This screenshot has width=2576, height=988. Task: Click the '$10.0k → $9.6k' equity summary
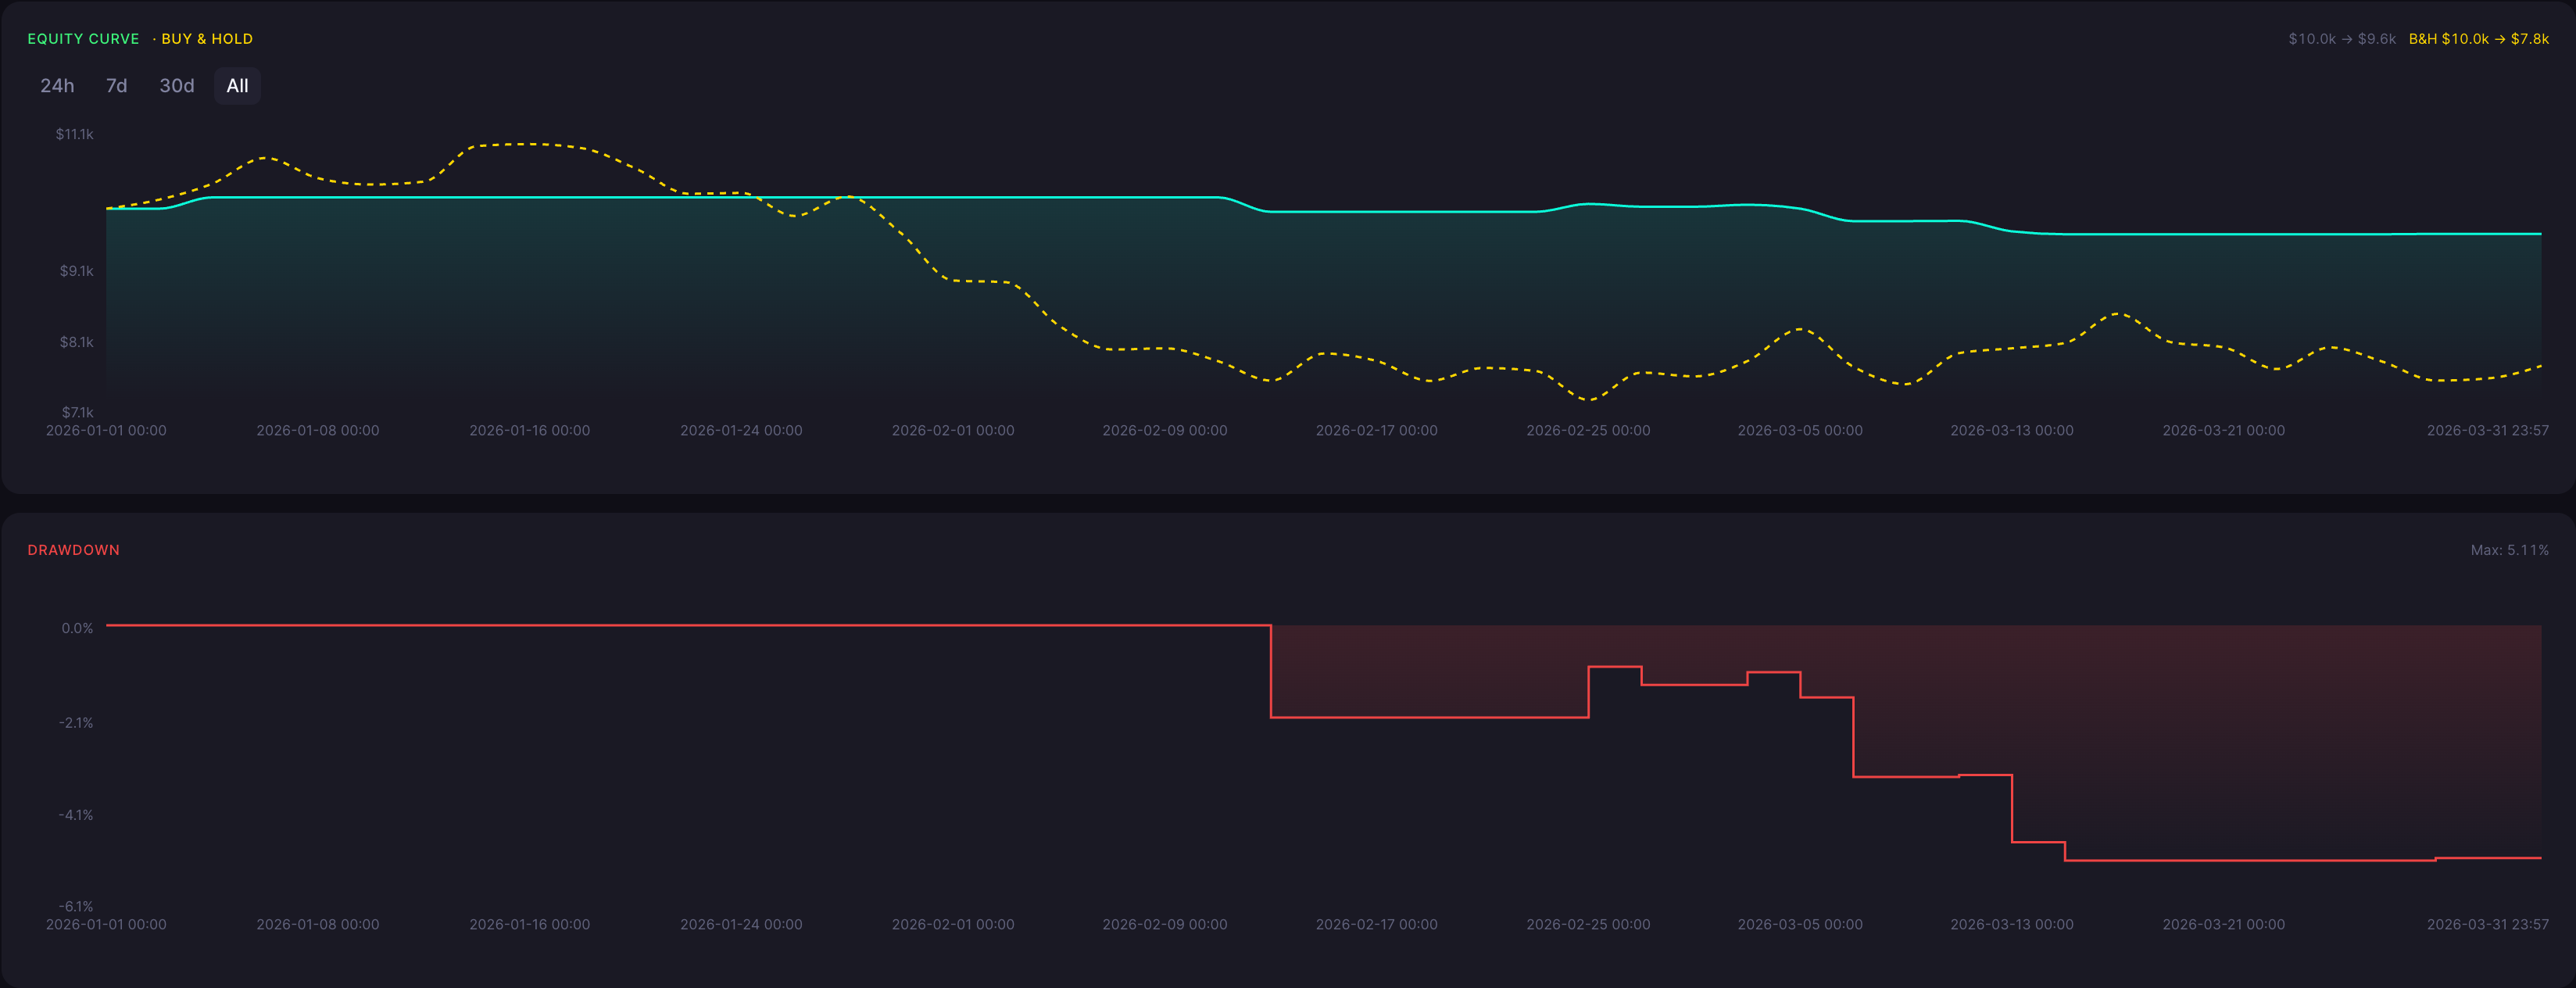(x=2342, y=39)
